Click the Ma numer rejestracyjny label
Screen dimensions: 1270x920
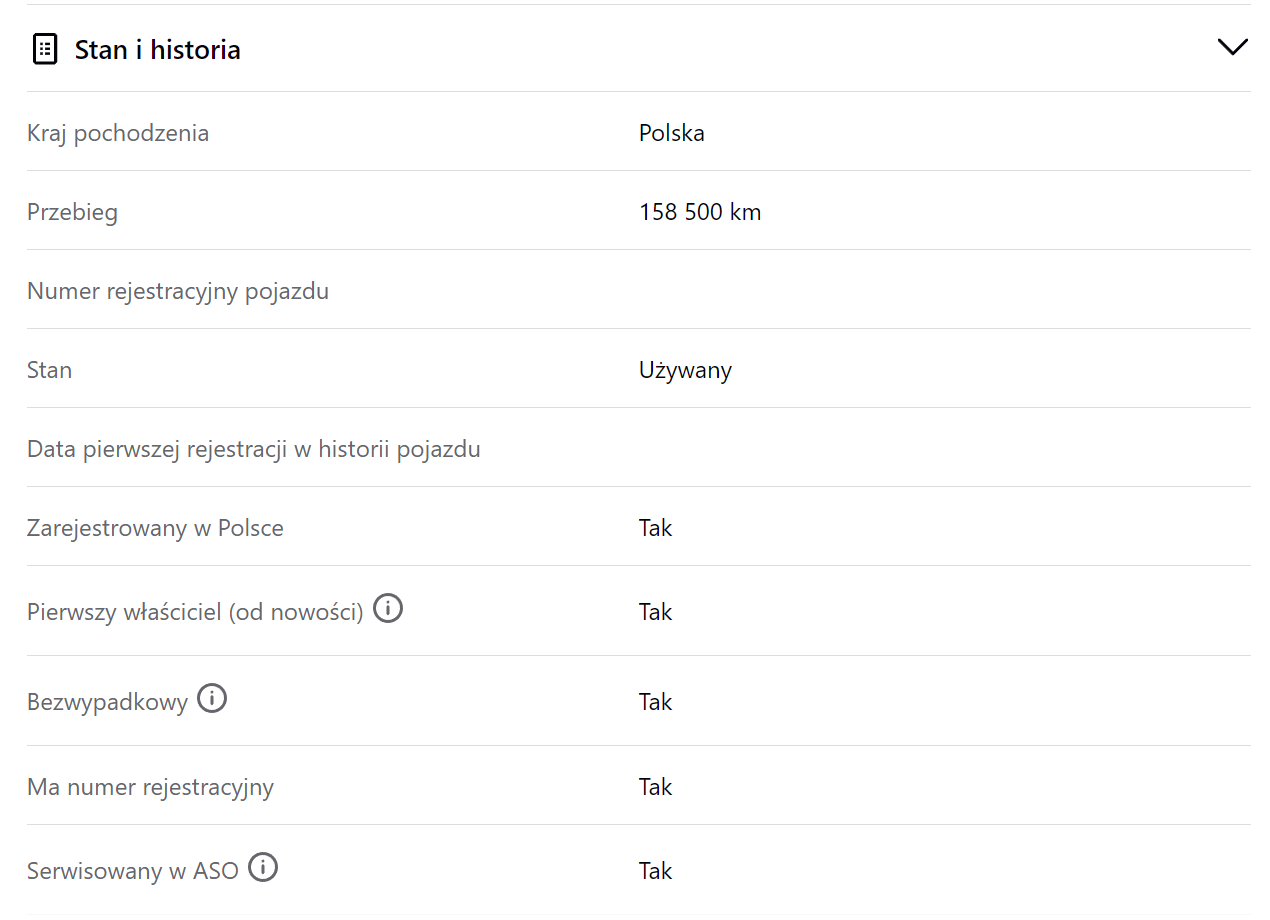coord(150,787)
